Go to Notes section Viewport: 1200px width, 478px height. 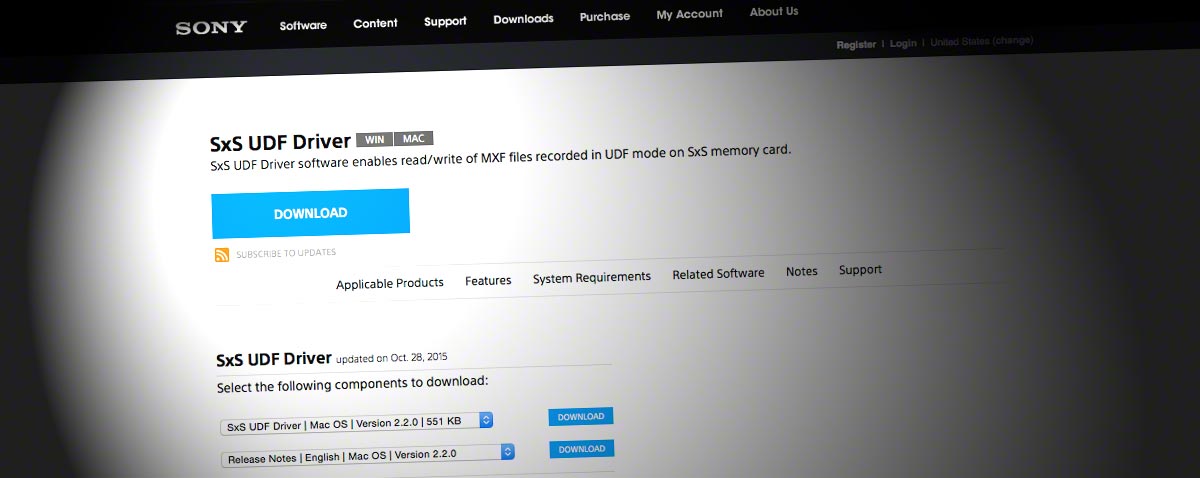tap(802, 271)
